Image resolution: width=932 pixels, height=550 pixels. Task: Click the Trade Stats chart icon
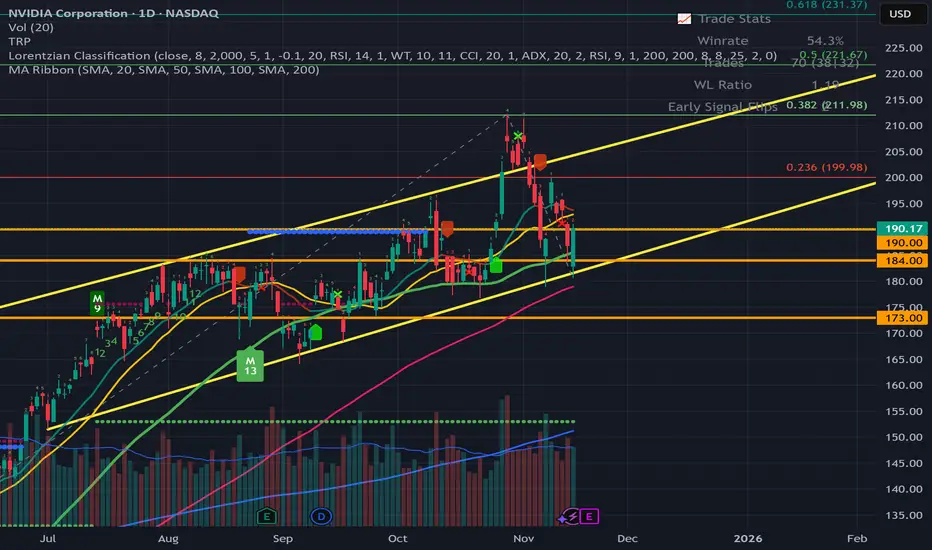point(685,19)
